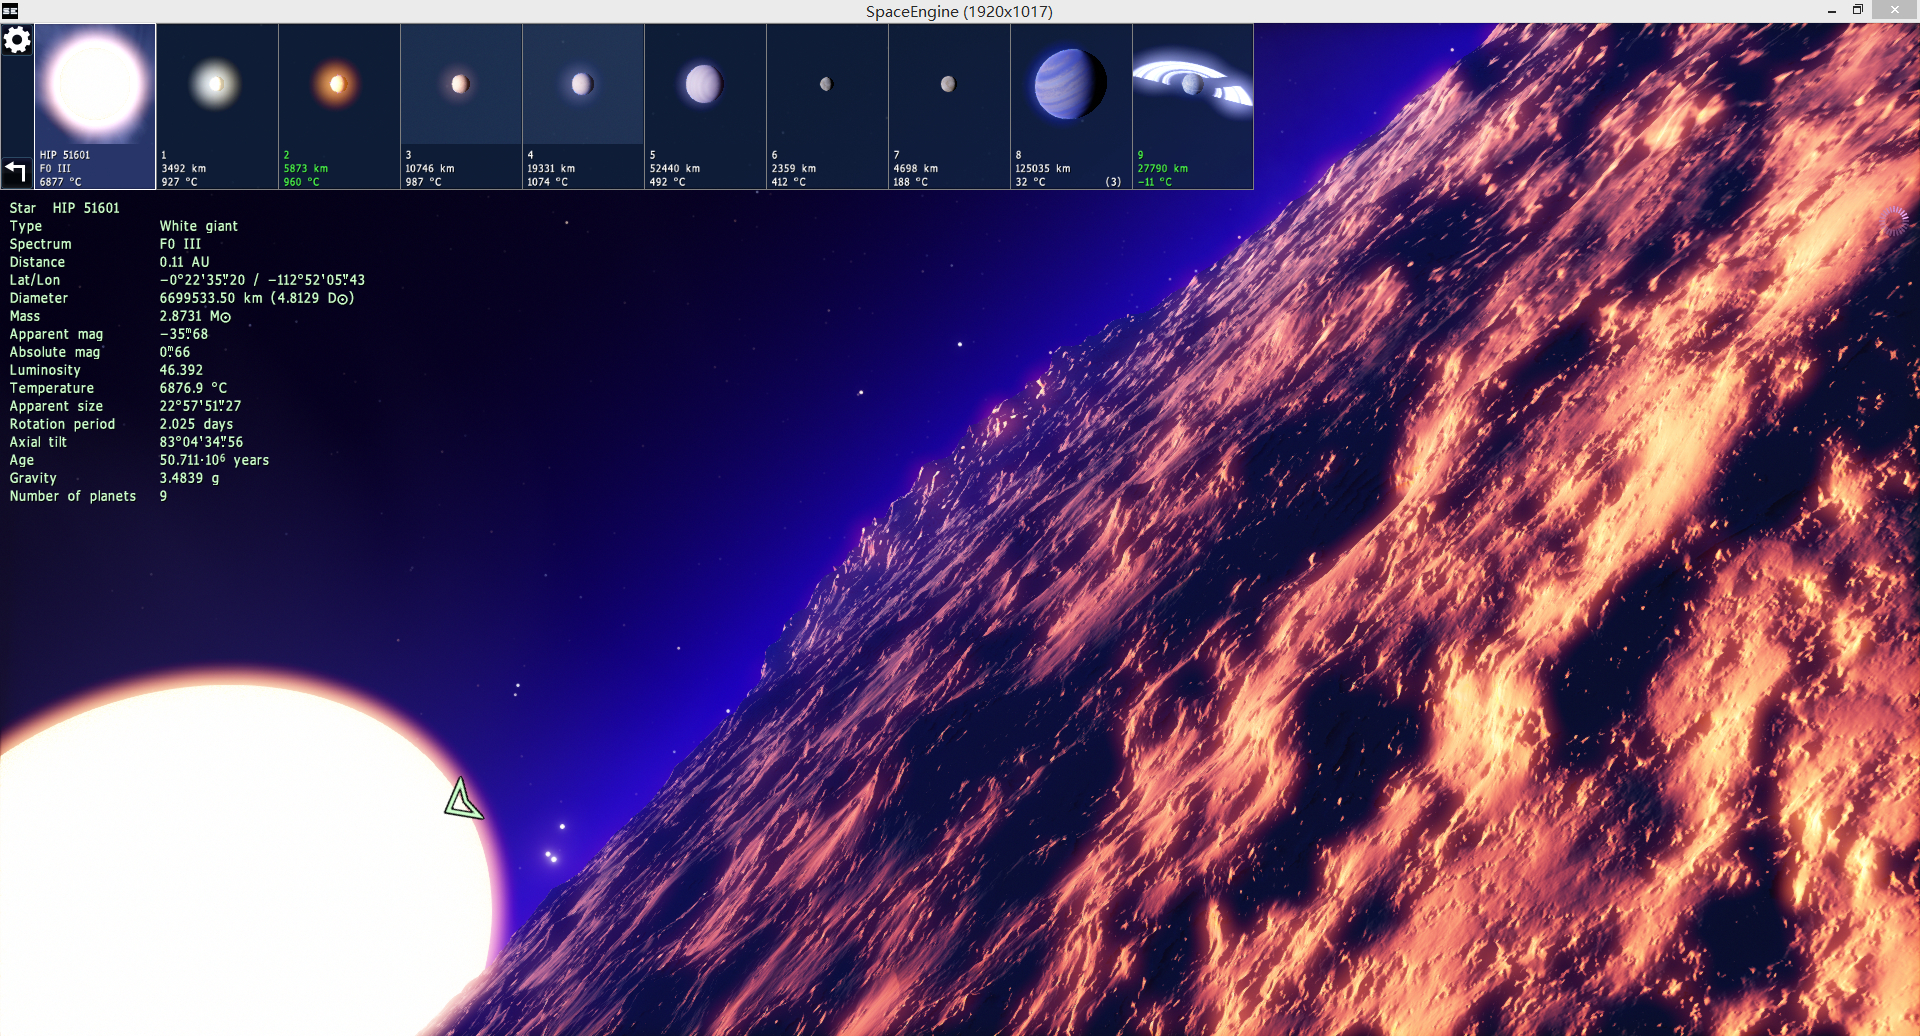Select planet 2 thumbnail (5873 km)
Viewport: 1920px width, 1036px height.
pyautogui.click(x=339, y=106)
